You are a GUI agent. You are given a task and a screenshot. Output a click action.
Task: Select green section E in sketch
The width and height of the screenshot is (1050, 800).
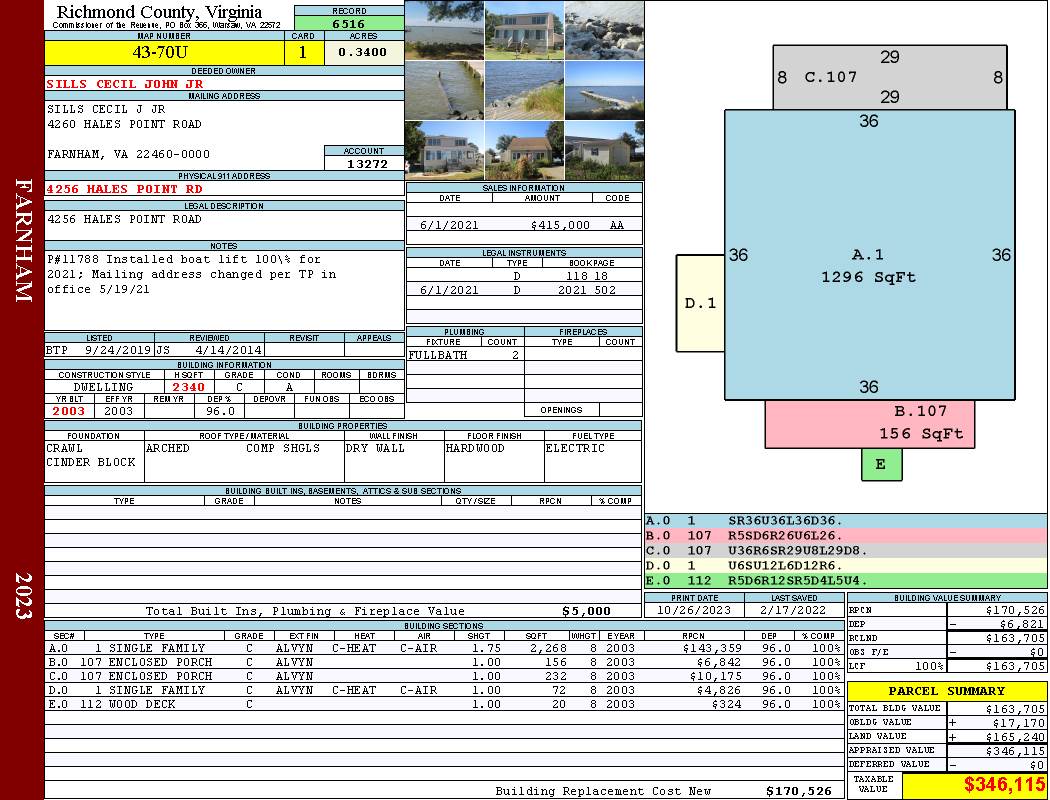coord(881,464)
